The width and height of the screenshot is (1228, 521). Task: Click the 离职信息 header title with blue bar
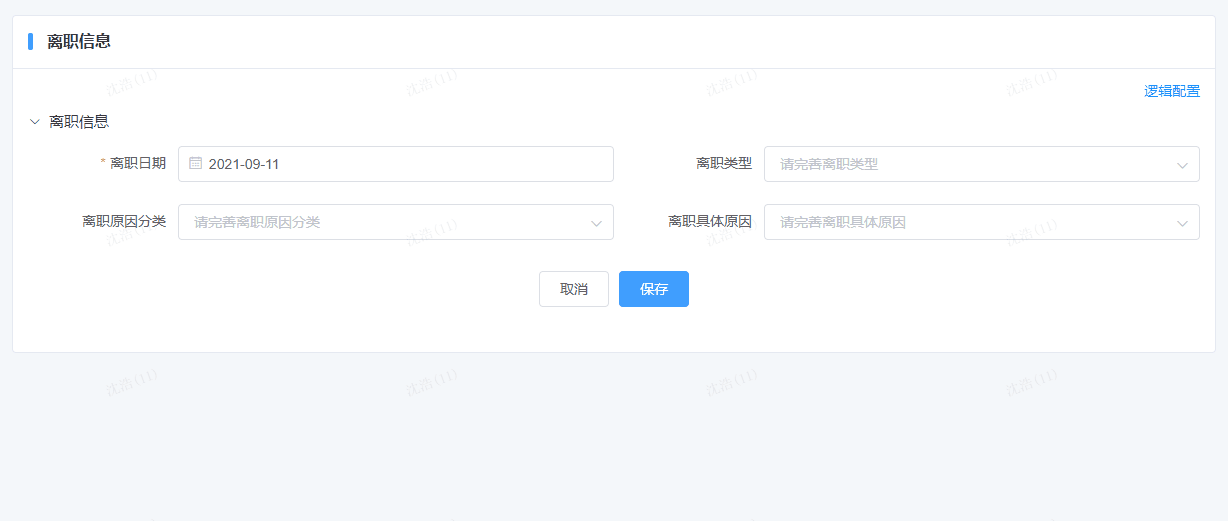click(x=79, y=41)
